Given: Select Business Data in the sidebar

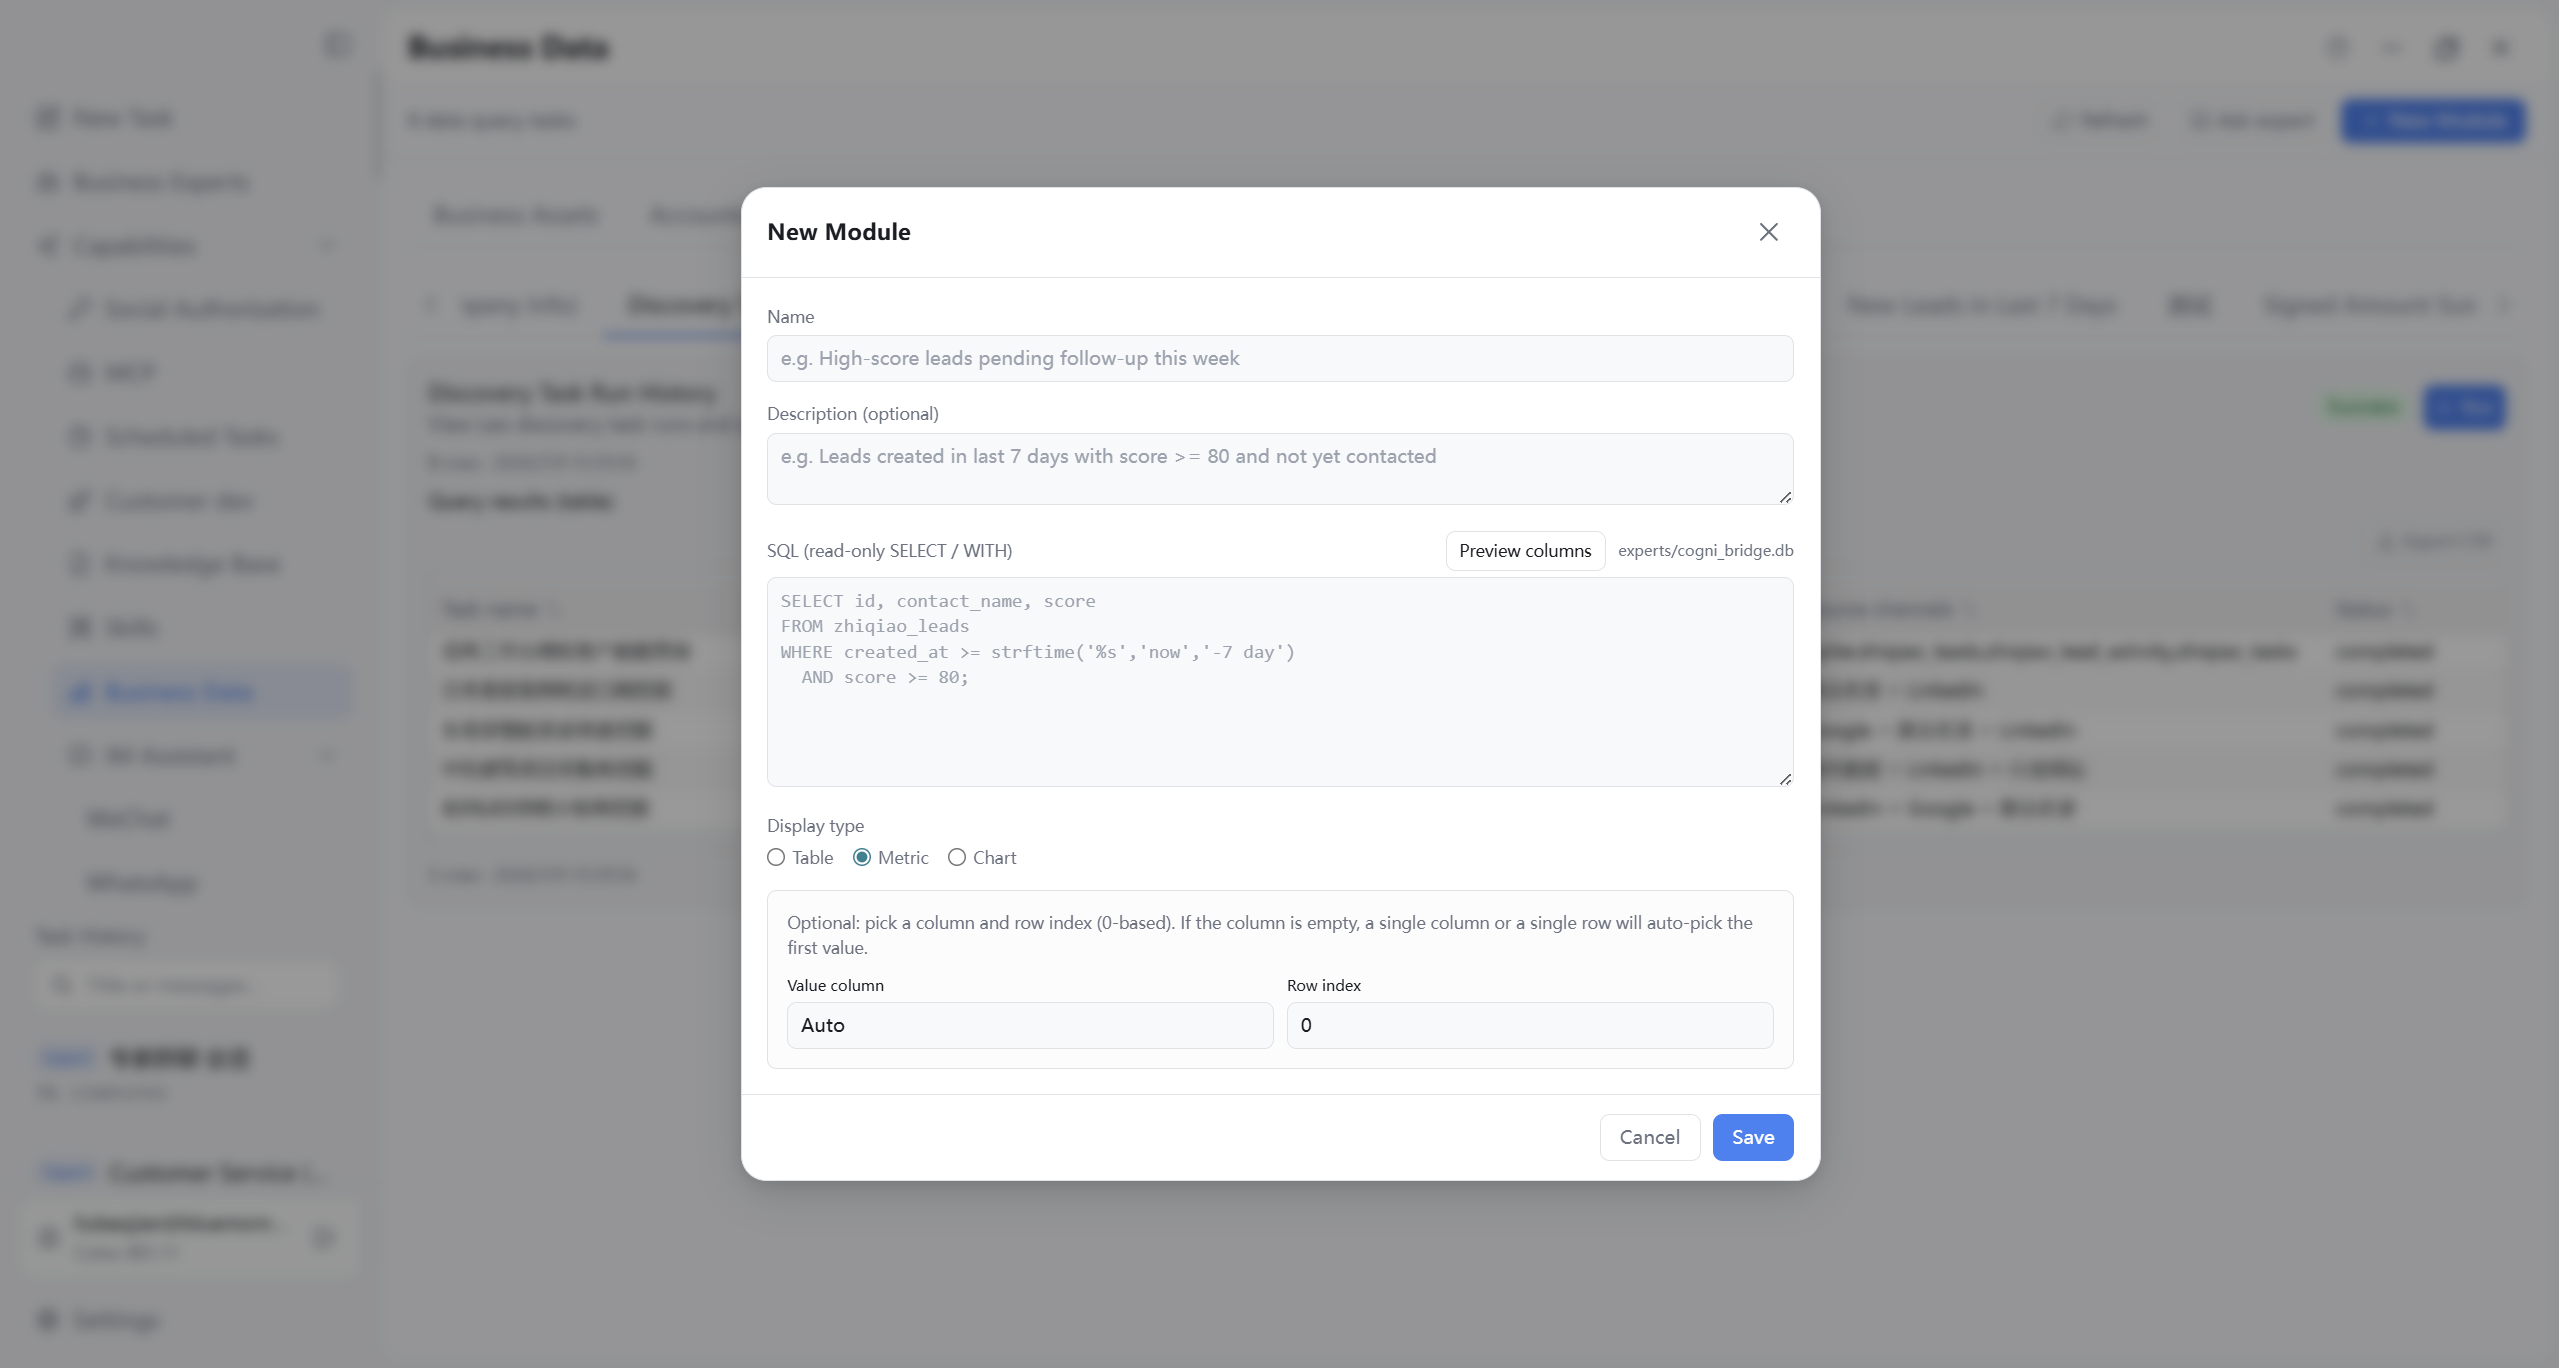Looking at the screenshot, I should (x=203, y=692).
